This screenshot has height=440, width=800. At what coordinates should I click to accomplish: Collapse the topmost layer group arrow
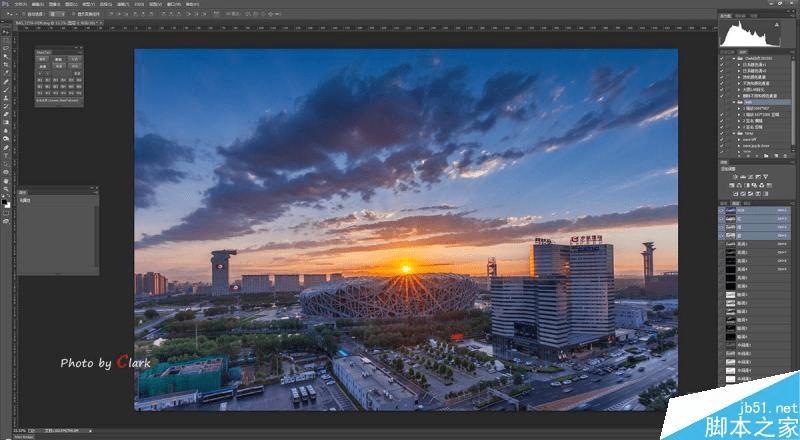pos(734,58)
